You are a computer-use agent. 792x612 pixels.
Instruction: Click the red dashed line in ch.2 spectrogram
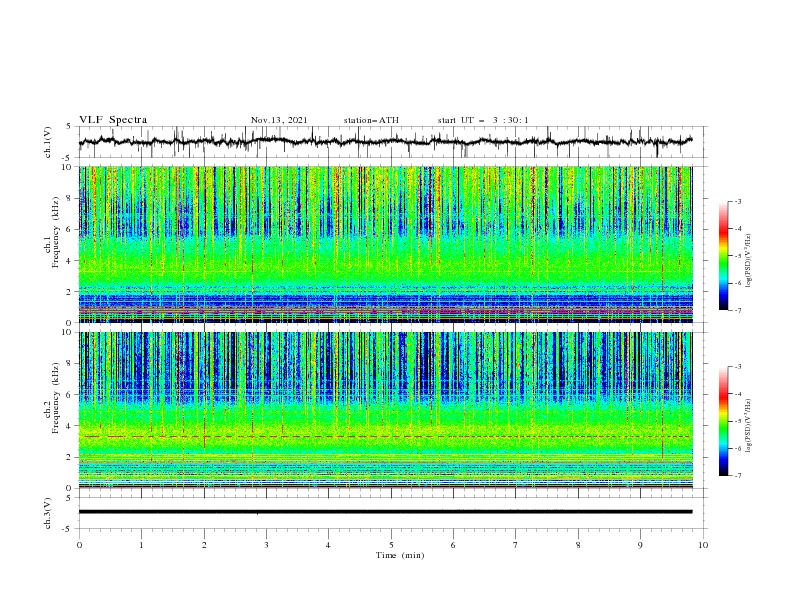385,436
